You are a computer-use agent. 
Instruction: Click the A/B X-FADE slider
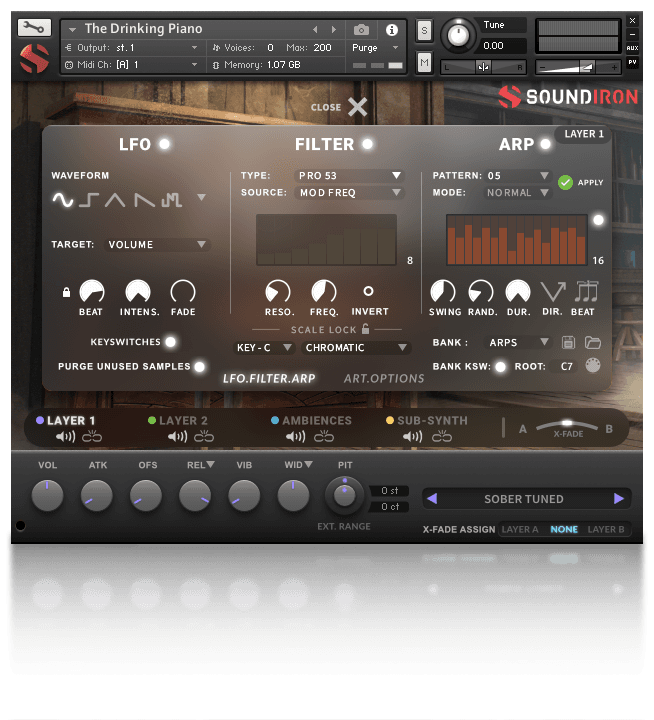(567, 426)
